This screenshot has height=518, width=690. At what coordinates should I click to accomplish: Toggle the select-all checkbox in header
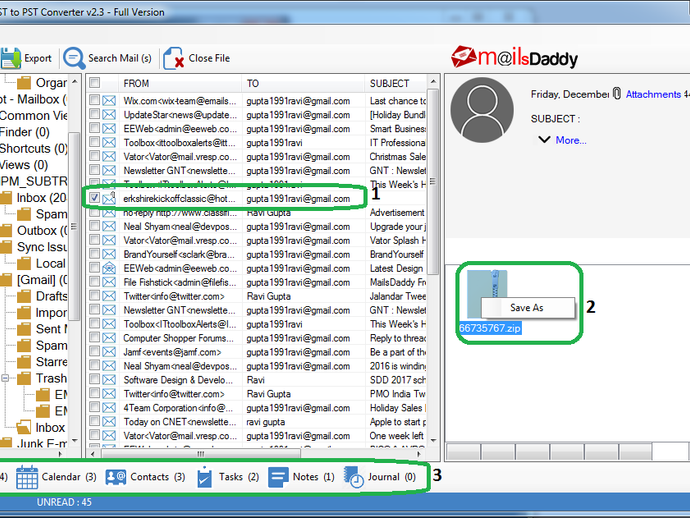click(94, 83)
